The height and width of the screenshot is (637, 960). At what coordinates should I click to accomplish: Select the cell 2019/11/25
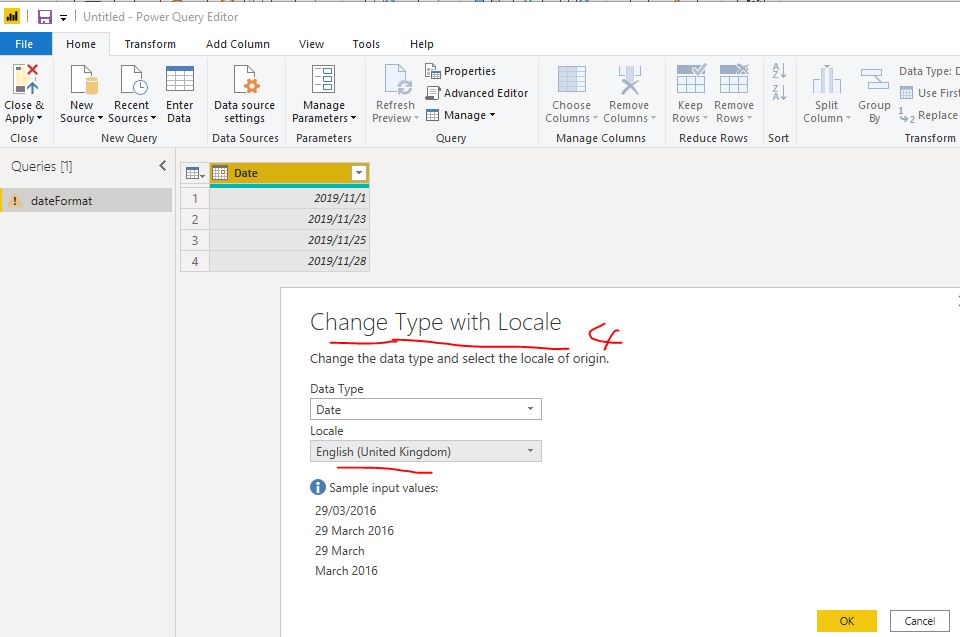(290, 240)
